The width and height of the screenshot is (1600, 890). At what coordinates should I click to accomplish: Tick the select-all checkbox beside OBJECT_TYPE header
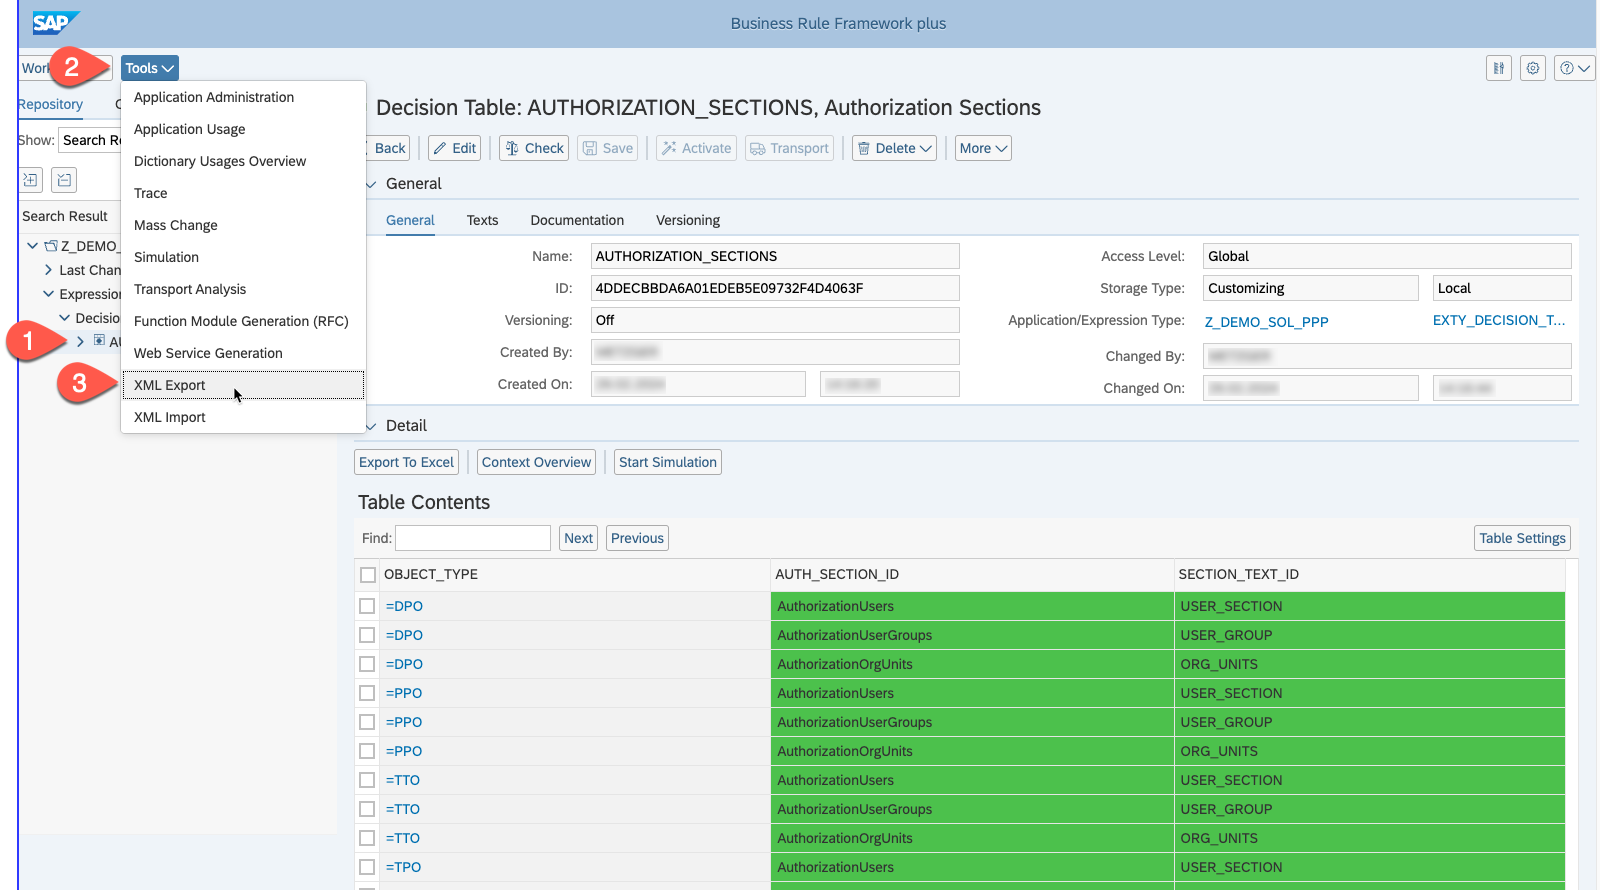point(368,575)
